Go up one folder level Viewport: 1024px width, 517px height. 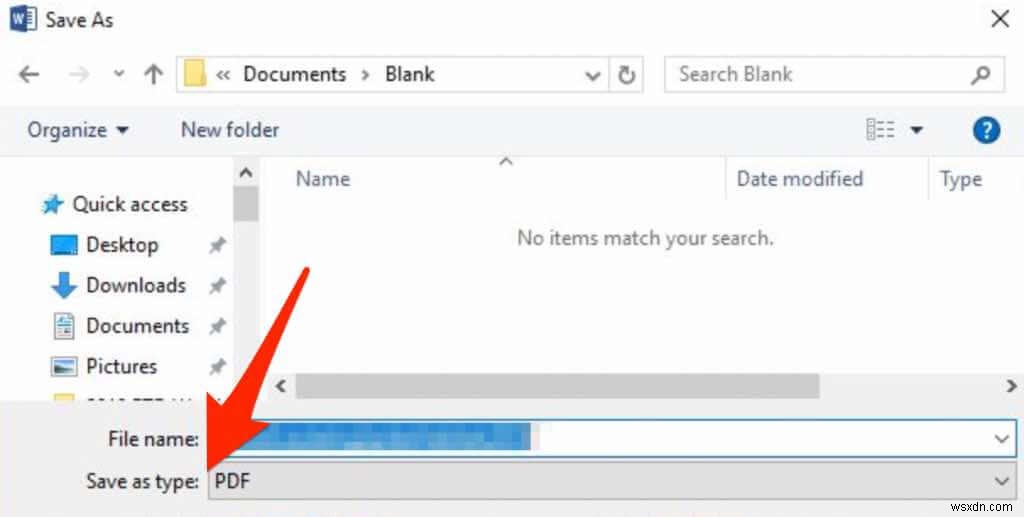(x=153, y=74)
